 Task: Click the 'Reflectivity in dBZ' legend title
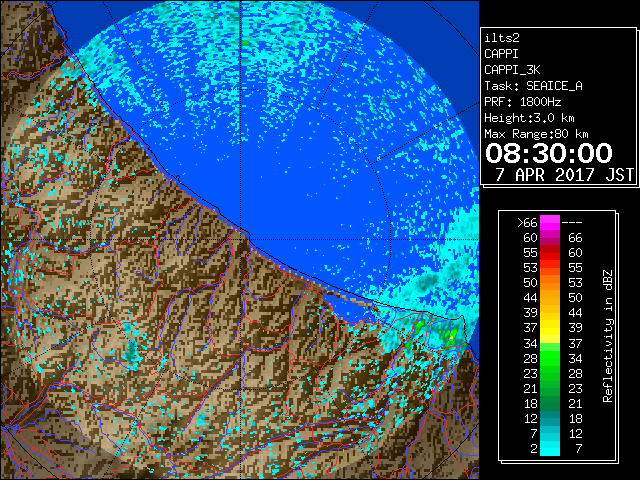pos(608,336)
